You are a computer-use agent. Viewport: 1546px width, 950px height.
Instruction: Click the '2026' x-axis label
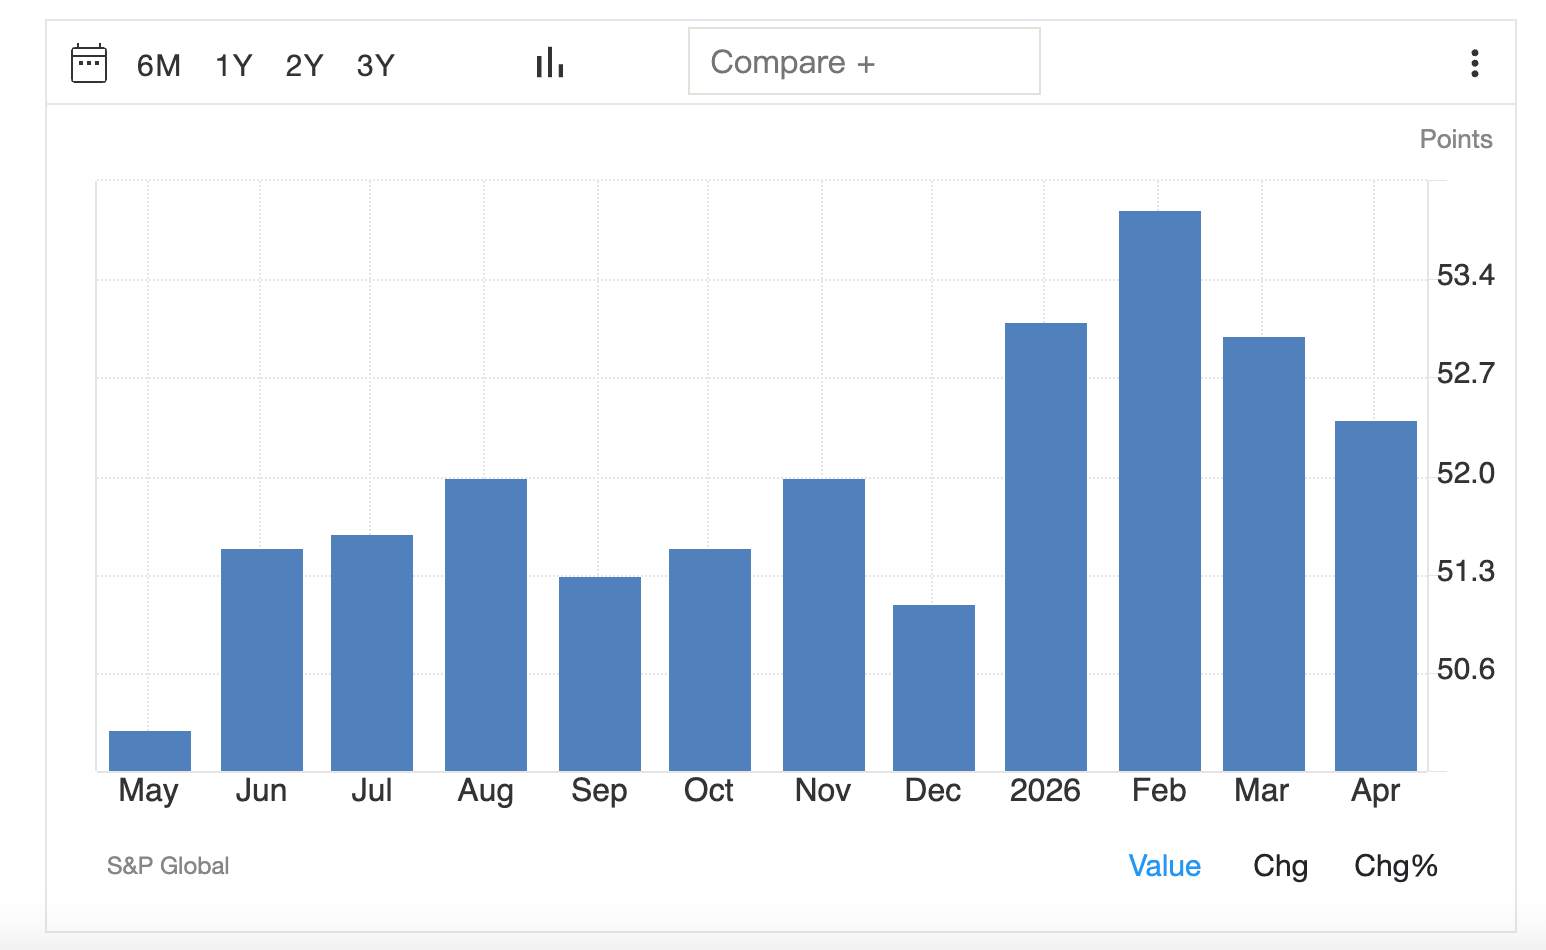tap(1045, 791)
